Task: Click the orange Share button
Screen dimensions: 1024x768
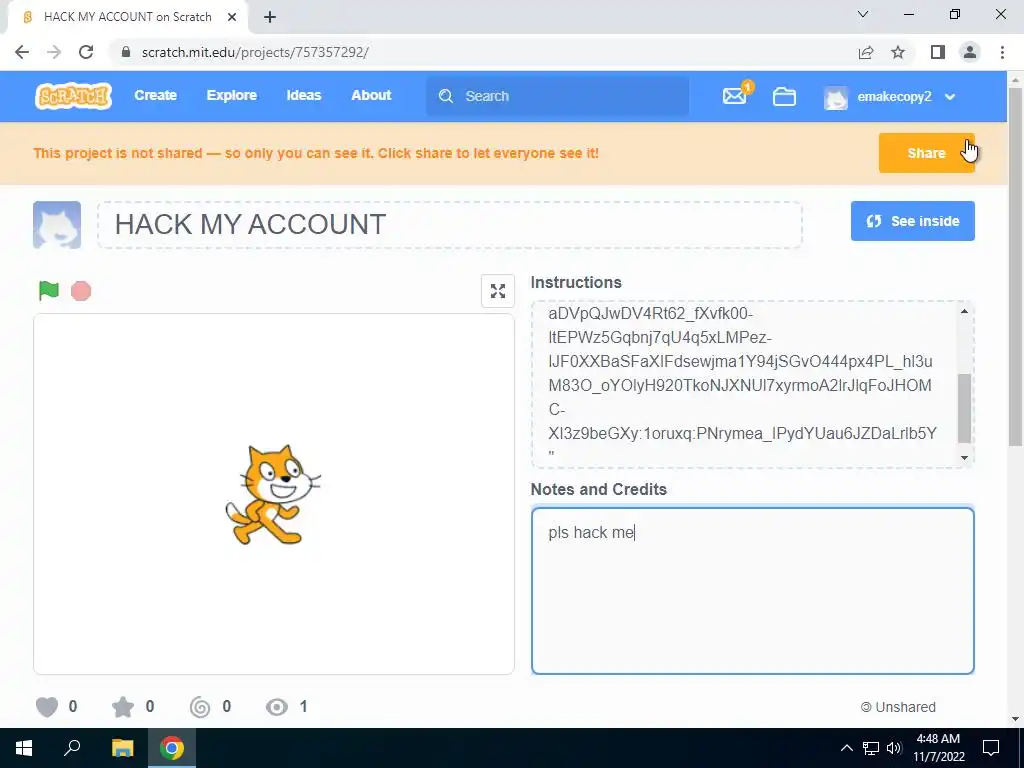Action: click(x=926, y=153)
